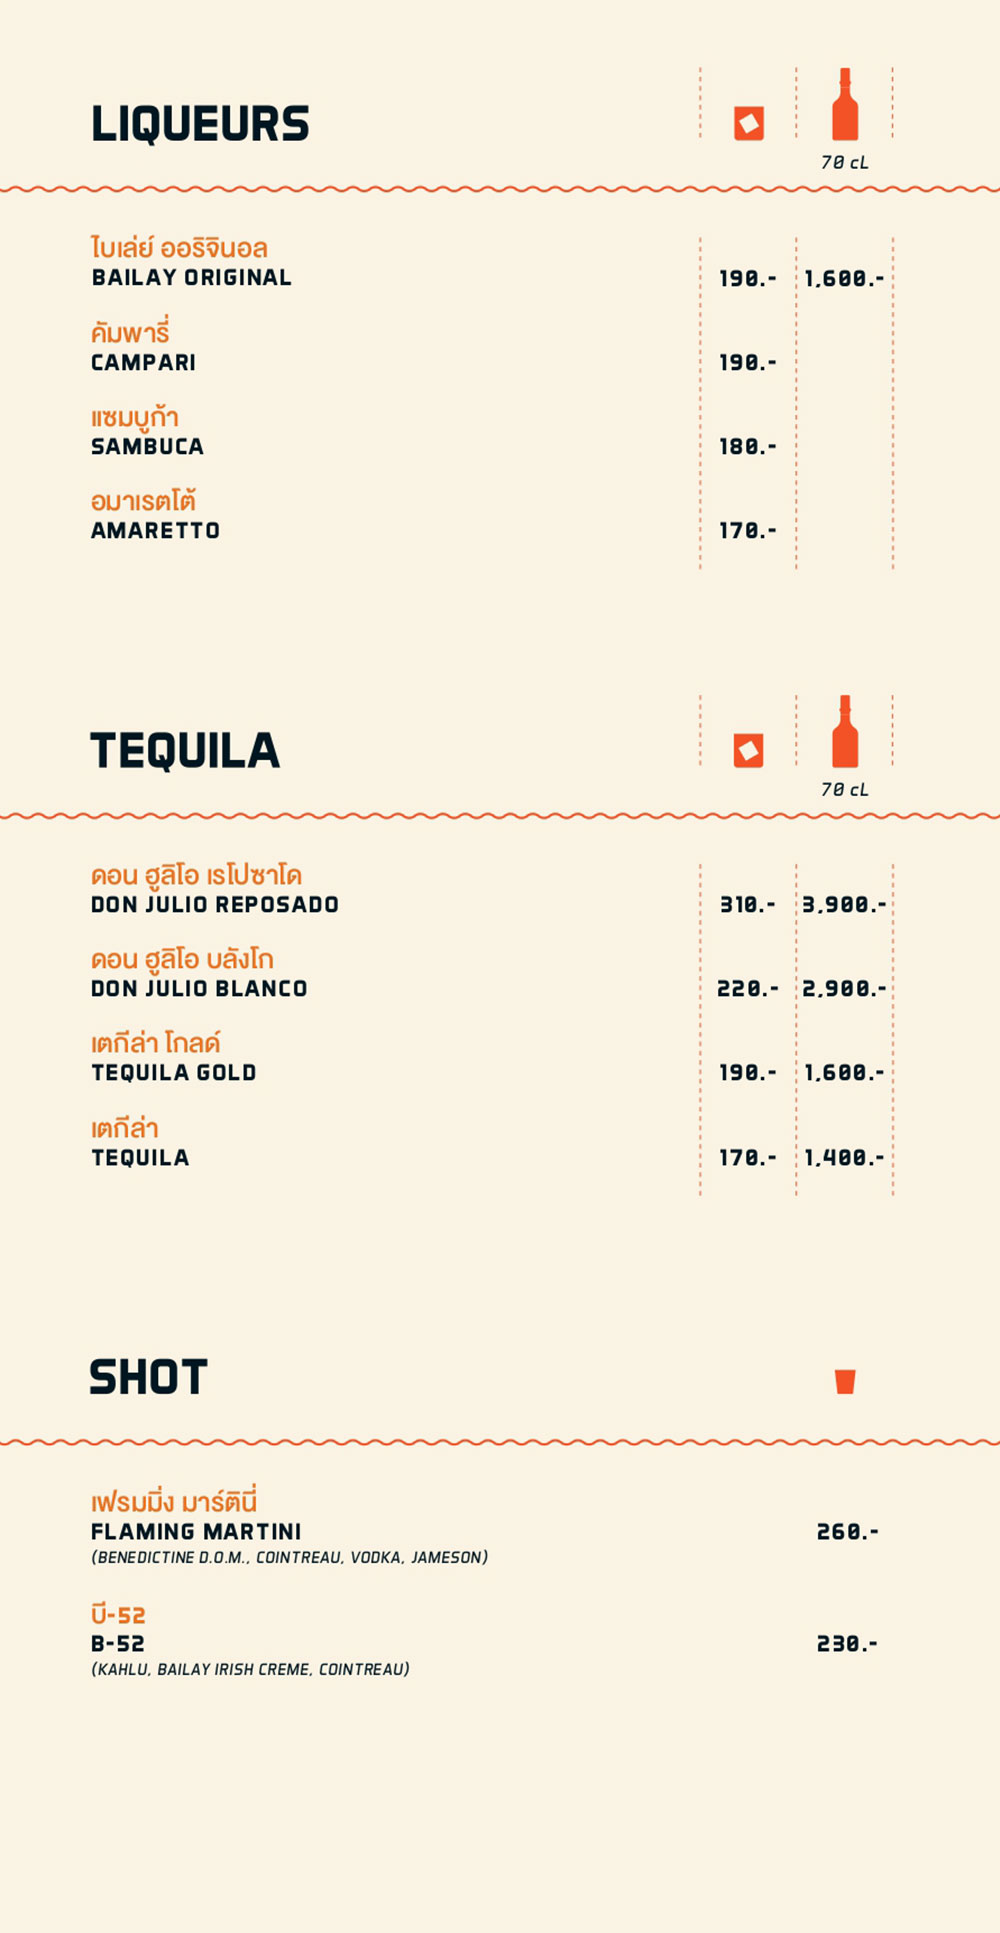Select the SHOT section heading
This screenshot has height=1933, width=1000.
click(148, 1378)
